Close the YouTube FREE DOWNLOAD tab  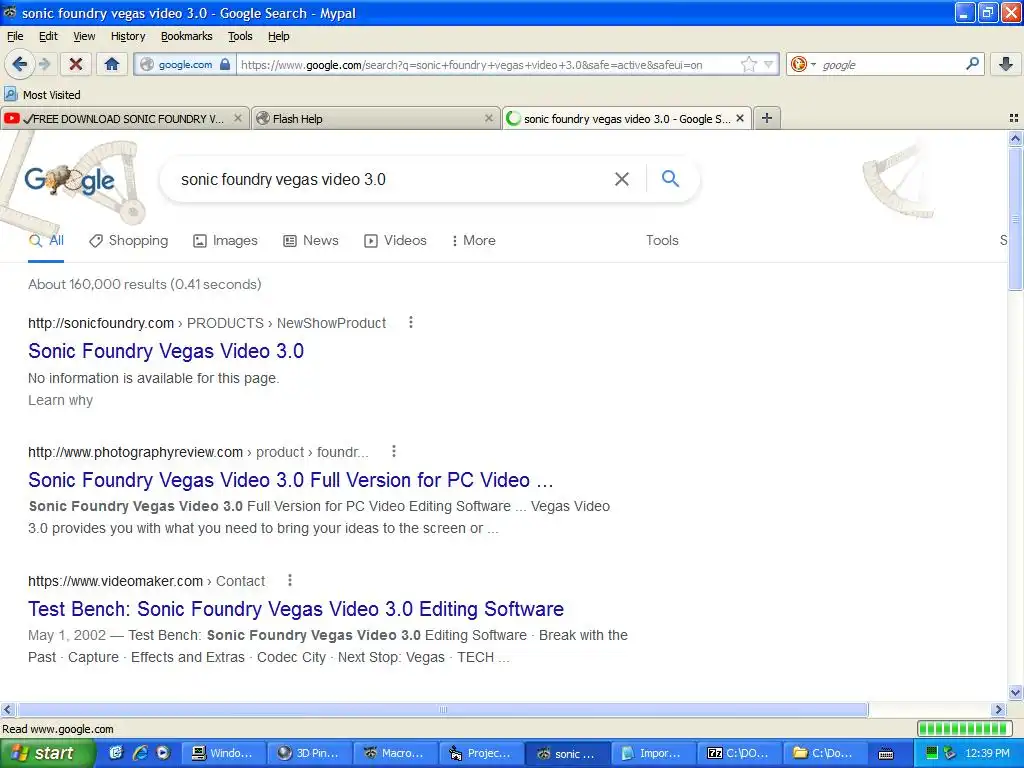[238, 118]
